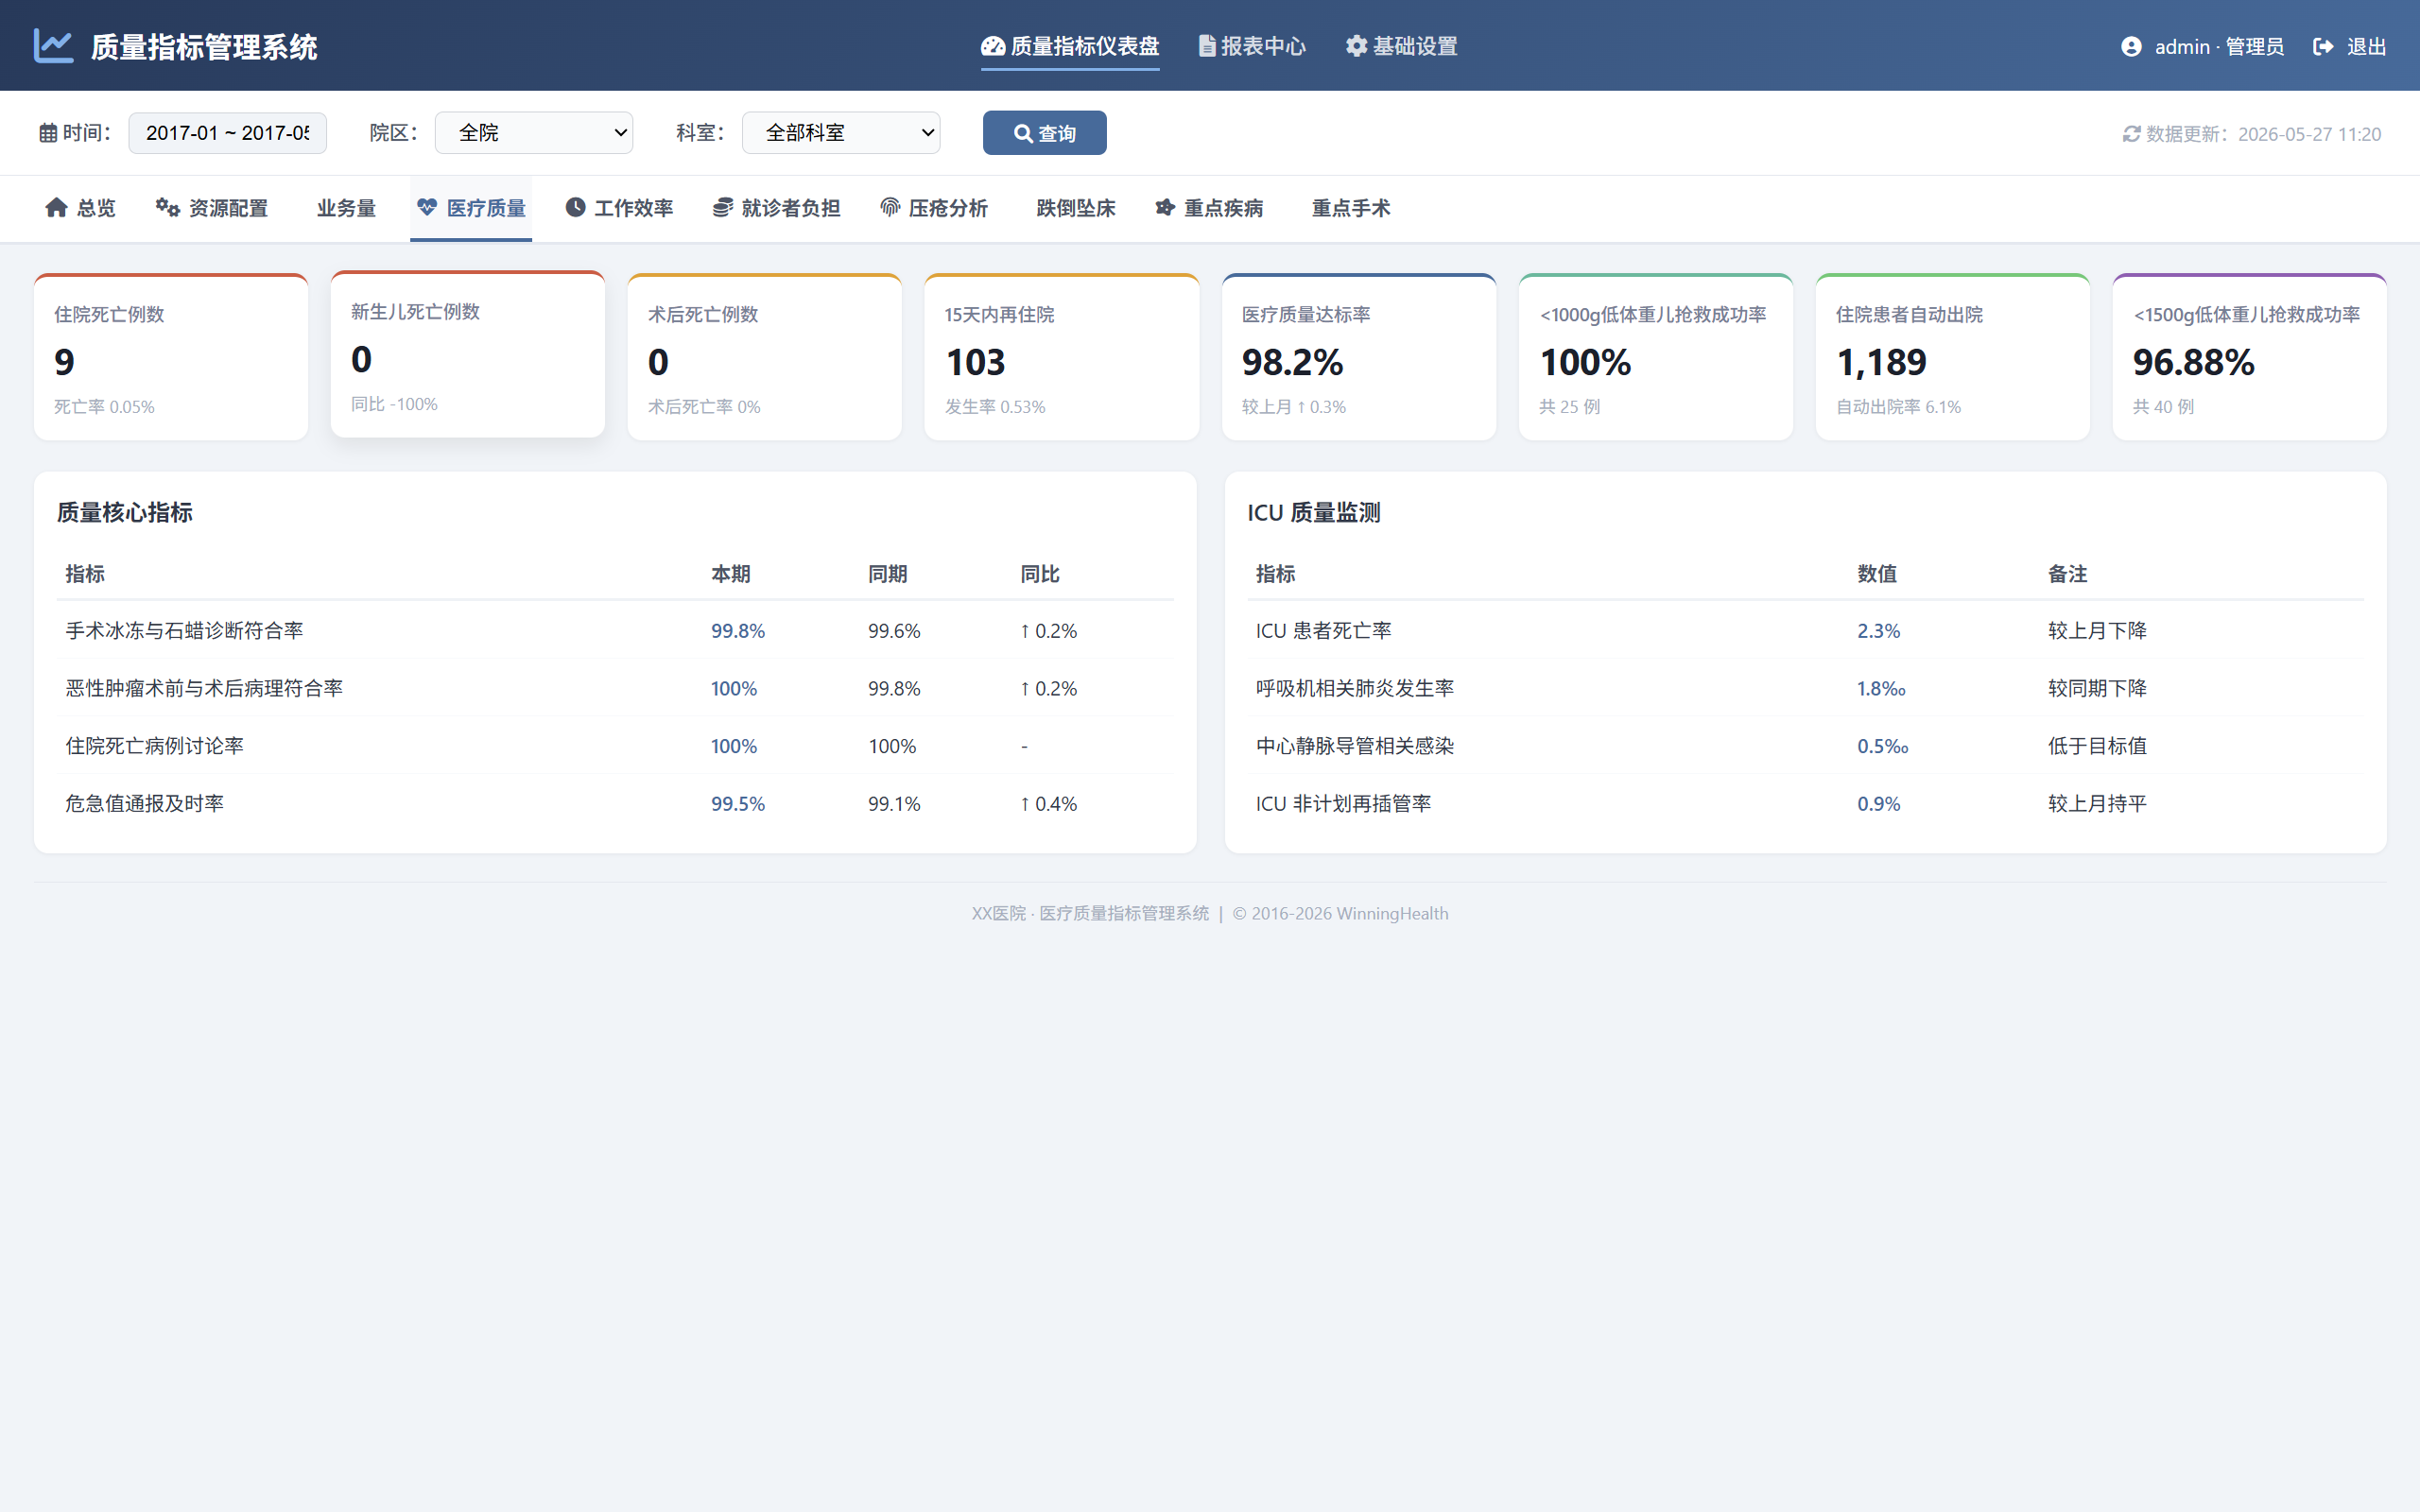
Task: Click the heartbeat icon on 医疗质量 tab
Action: 427,207
